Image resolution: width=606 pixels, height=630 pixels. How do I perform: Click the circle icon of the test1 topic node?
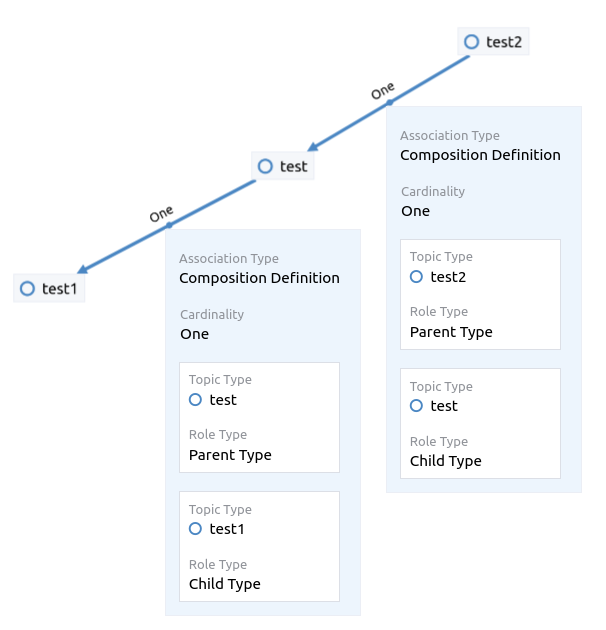click(28, 288)
